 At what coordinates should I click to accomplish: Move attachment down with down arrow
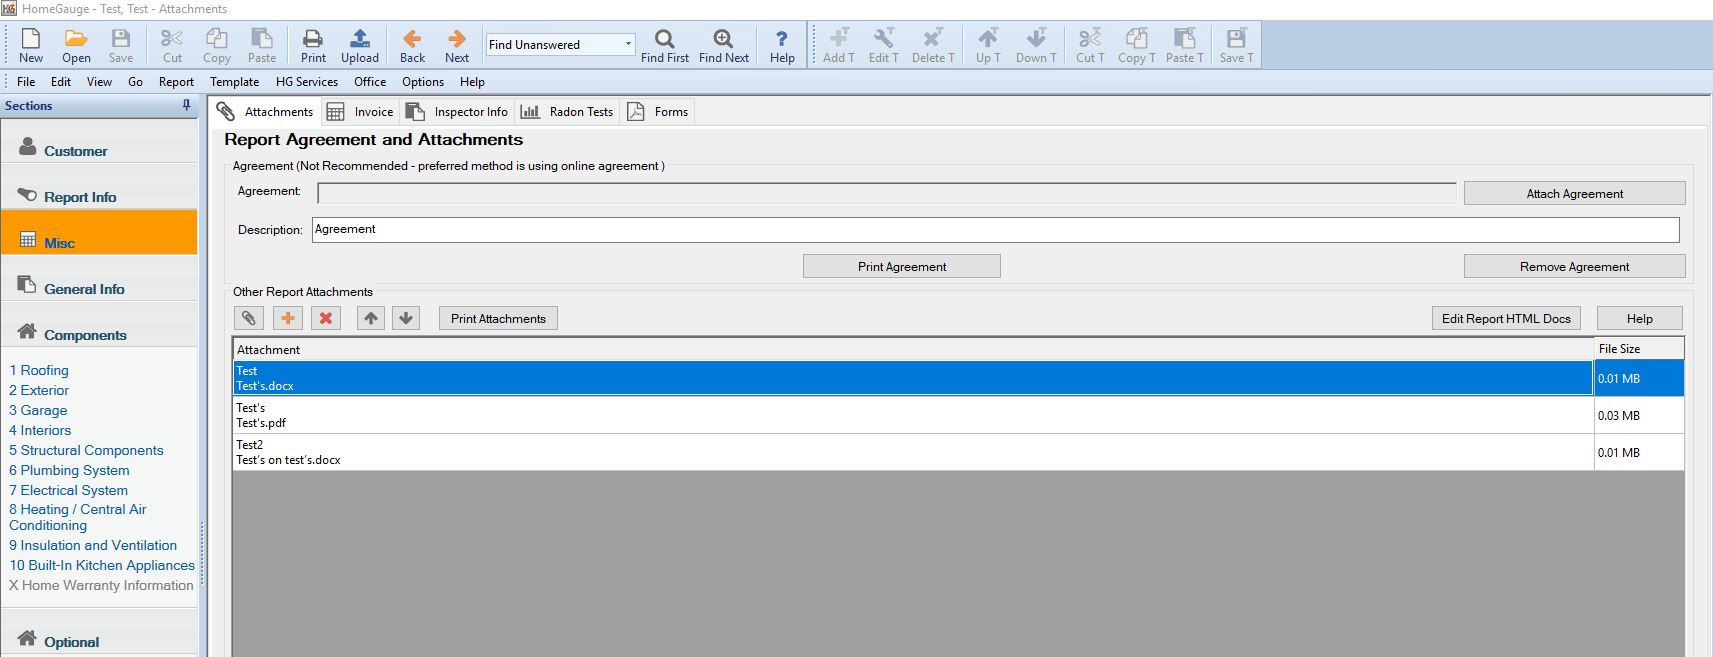point(406,318)
